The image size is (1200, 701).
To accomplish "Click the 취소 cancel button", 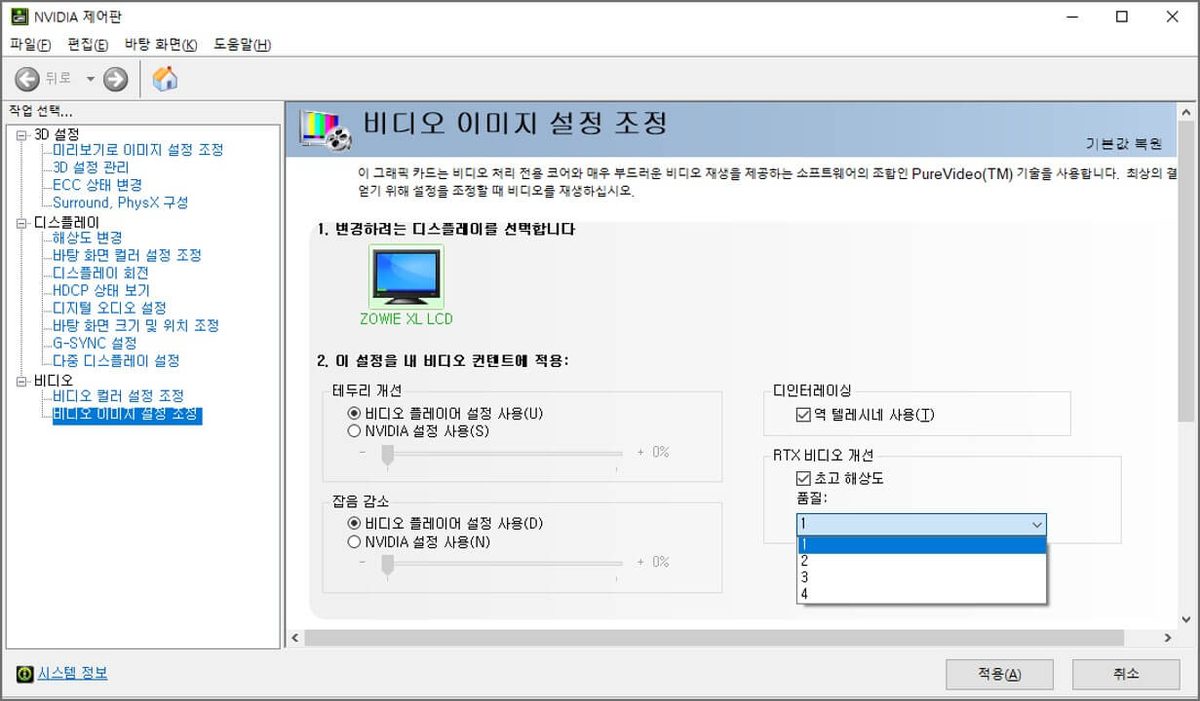I will (x=1125, y=674).
